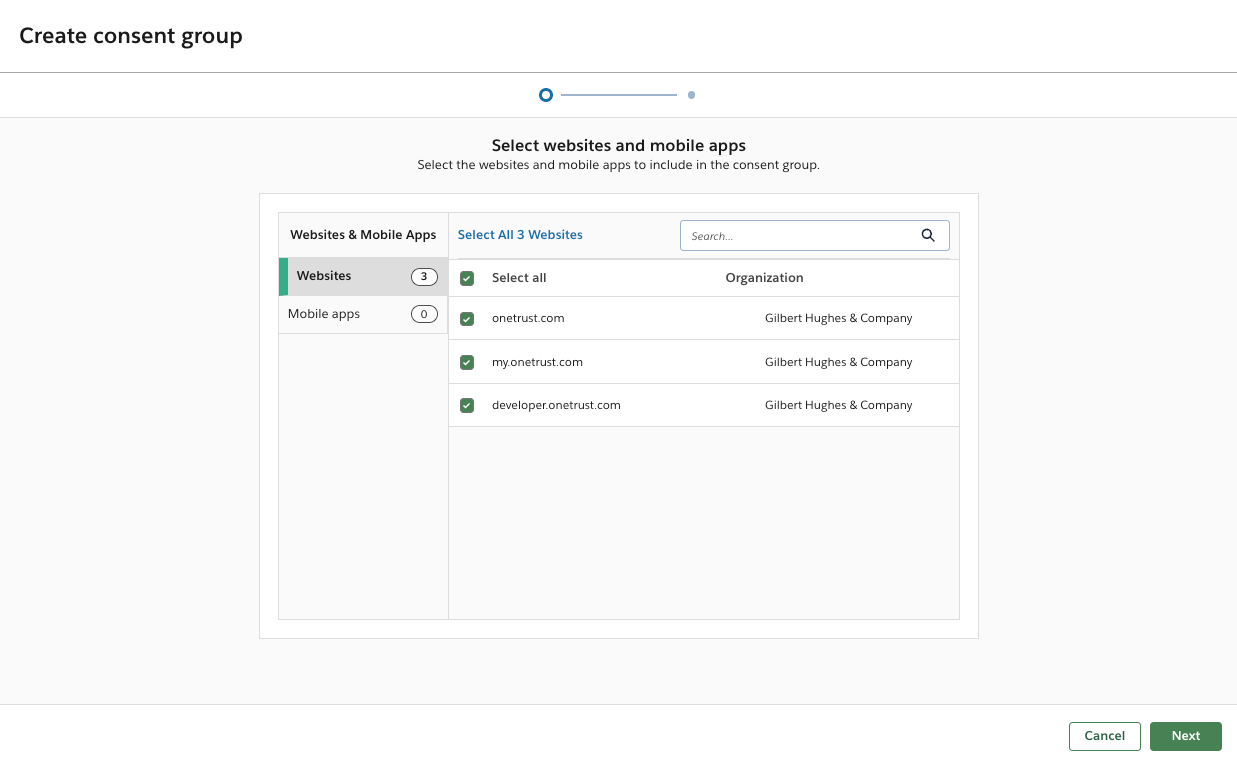This screenshot has width=1237, height=761.
Task: Click the Websites count badge showing 3
Action: pyautogui.click(x=424, y=277)
